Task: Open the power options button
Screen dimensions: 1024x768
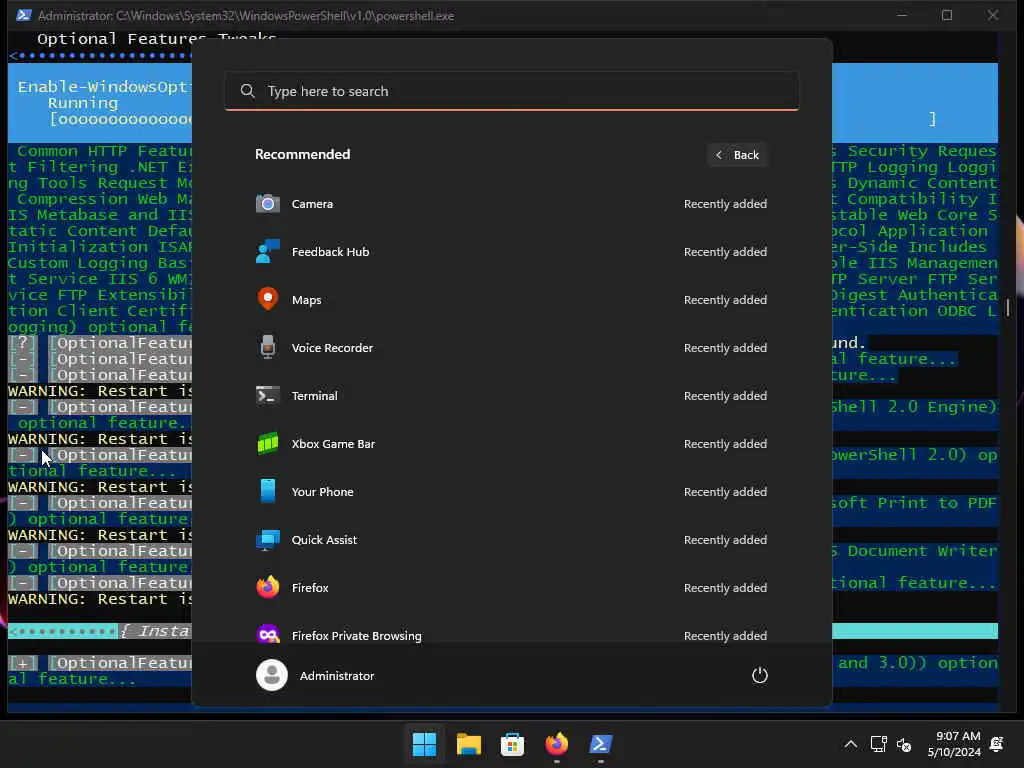Action: tap(760, 675)
